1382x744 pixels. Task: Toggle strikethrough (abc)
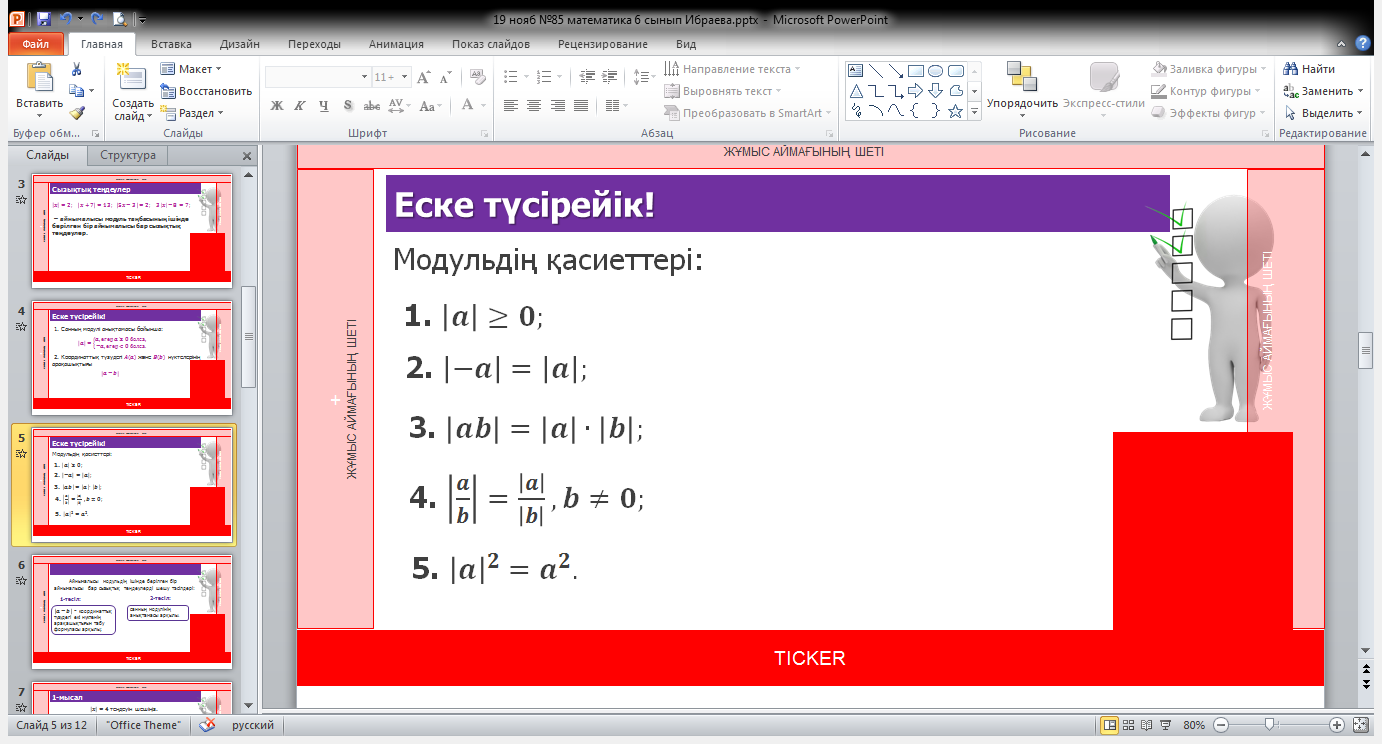(371, 105)
